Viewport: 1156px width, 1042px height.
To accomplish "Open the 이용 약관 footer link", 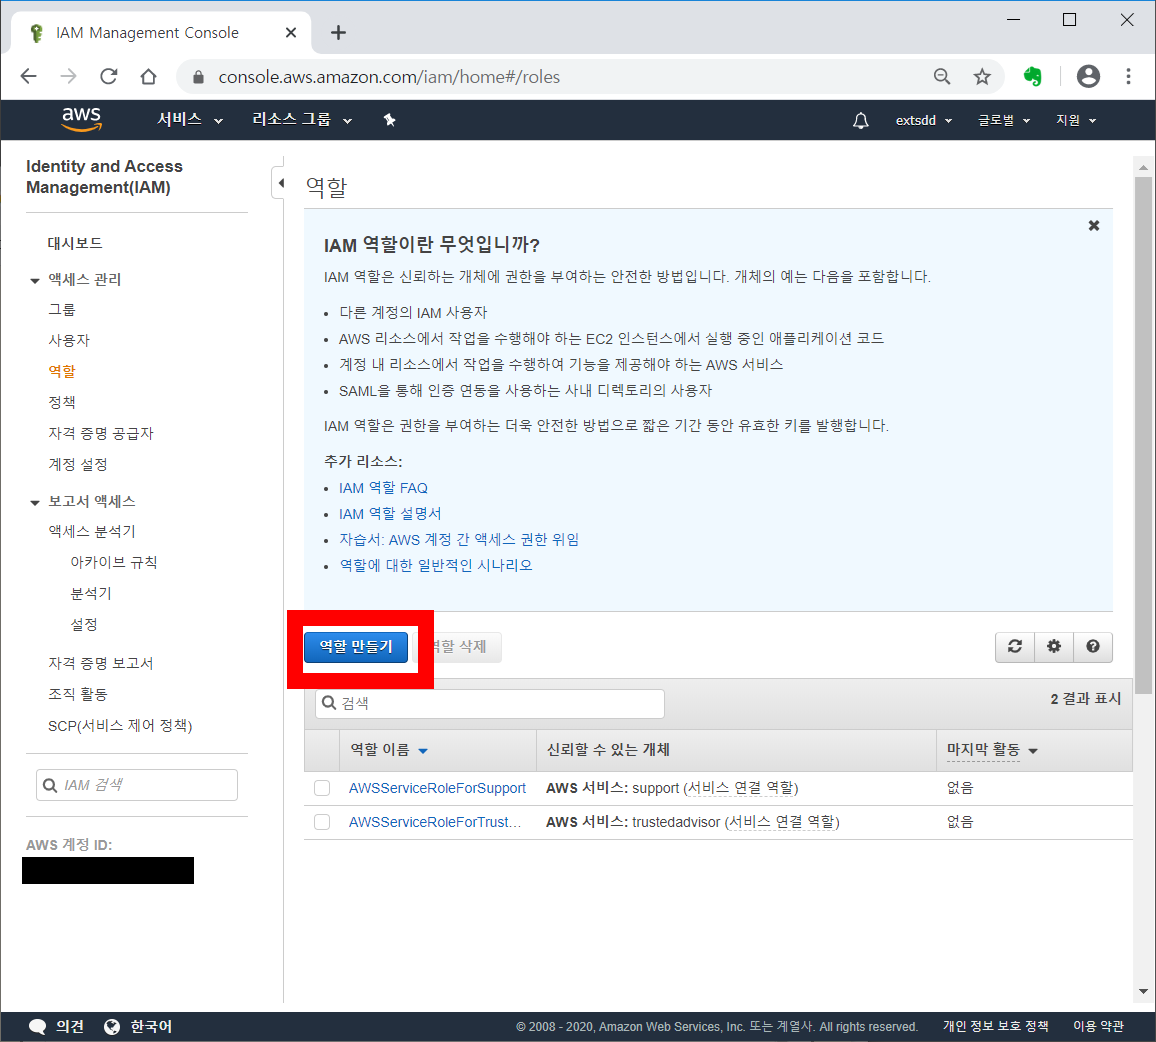I will tap(1098, 1027).
